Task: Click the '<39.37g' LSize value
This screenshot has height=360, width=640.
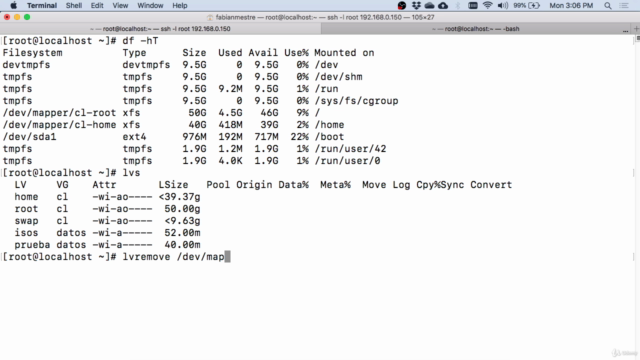Action: (180, 197)
